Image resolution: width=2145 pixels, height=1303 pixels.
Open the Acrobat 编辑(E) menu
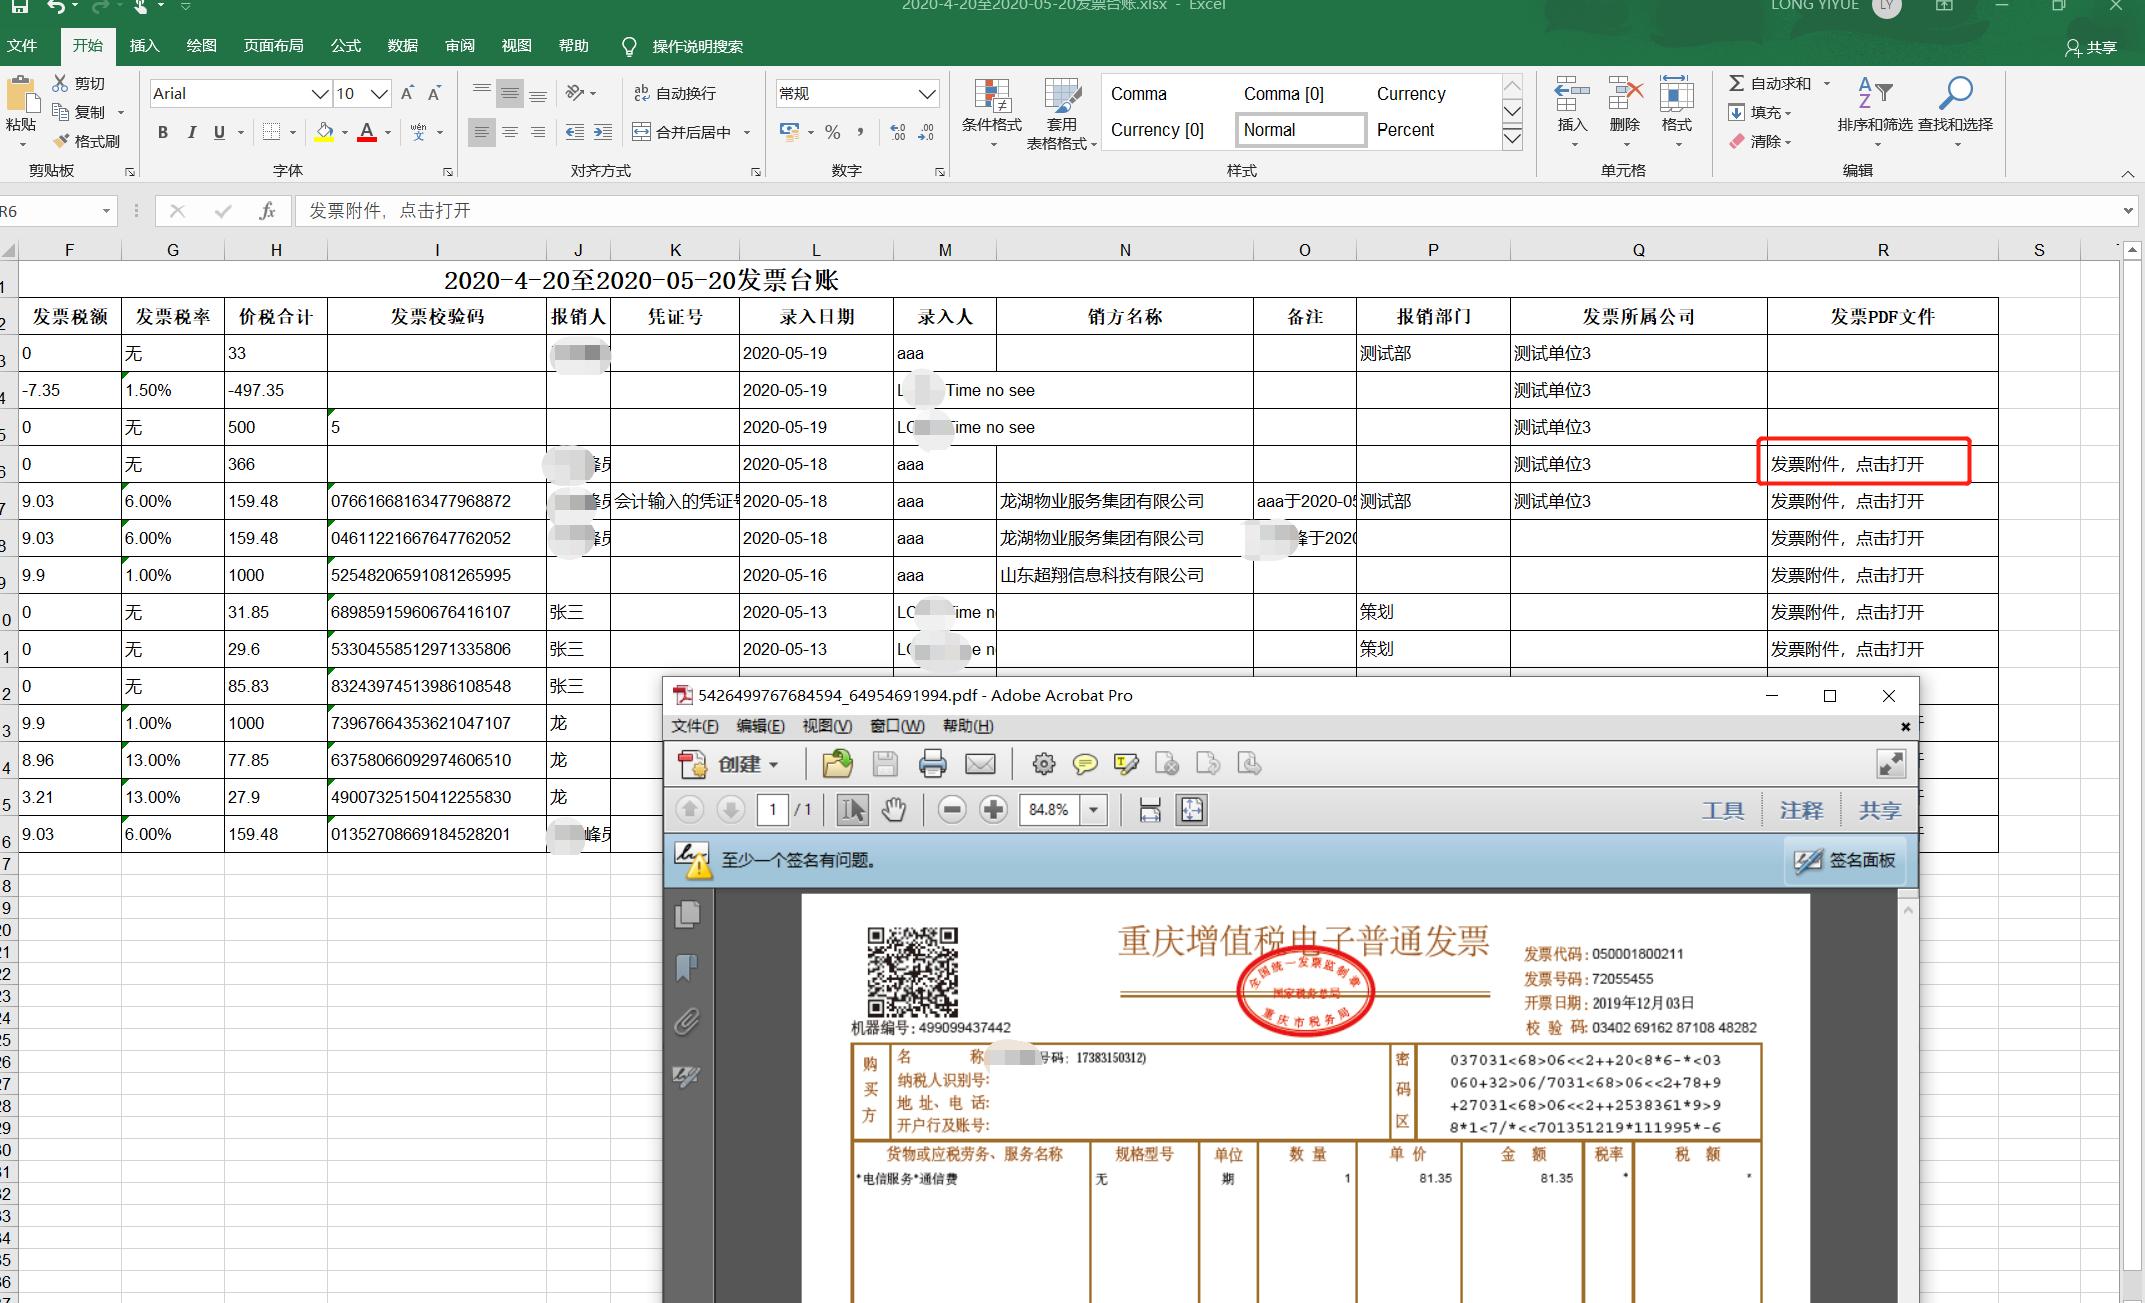760,726
